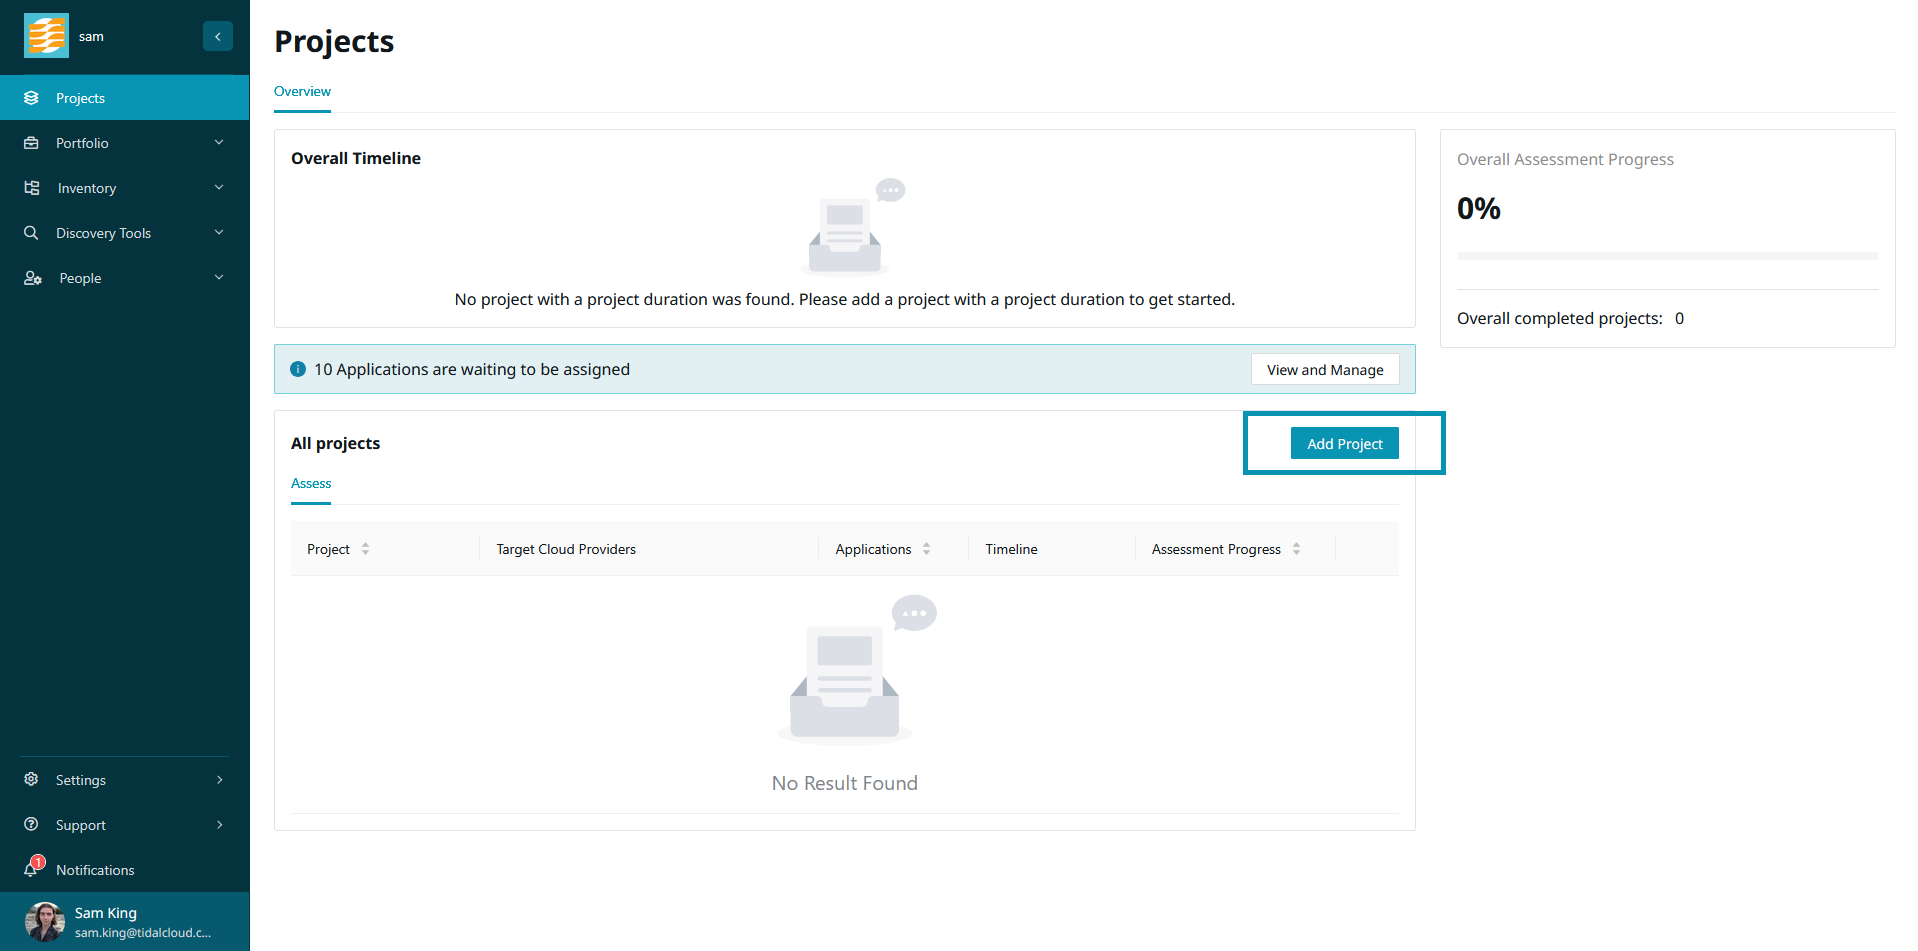
Task: Click Sam King's profile avatar
Action: (x=44, y=921)
